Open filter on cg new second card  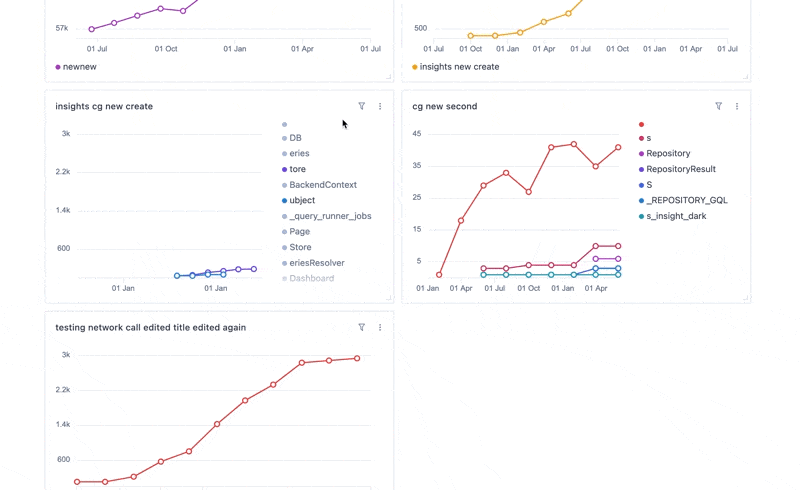point(718,106)
